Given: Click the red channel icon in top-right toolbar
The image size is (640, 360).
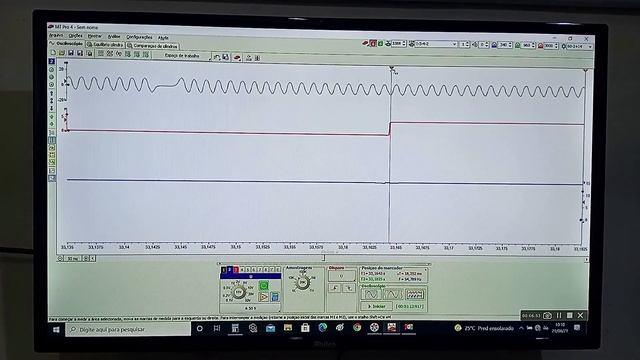Looking at the screenshot, I should (x=373, y=43).
